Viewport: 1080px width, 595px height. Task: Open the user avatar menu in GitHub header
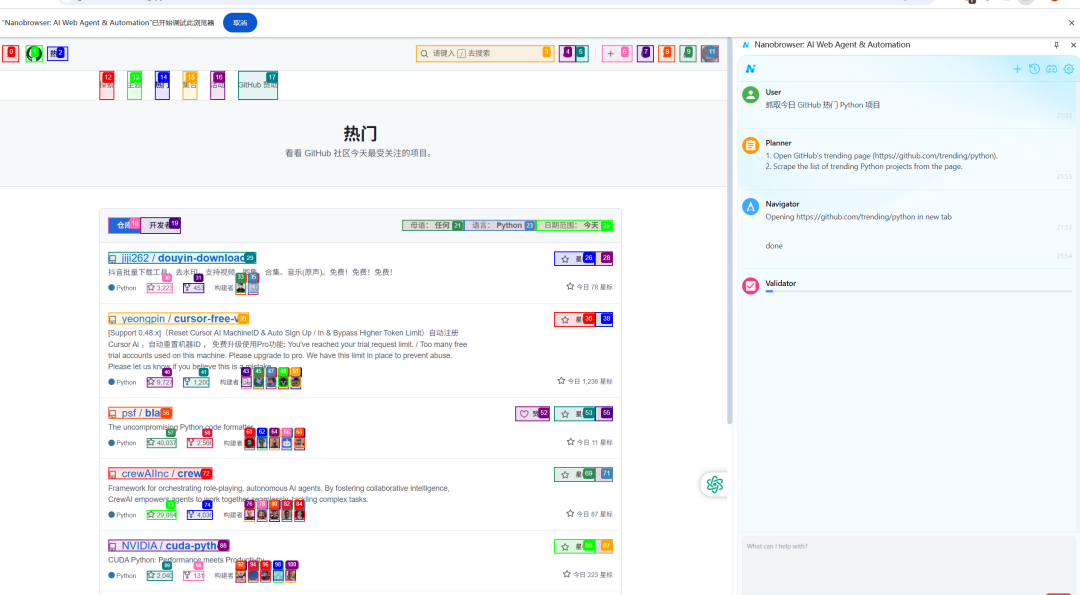point(709,53)
